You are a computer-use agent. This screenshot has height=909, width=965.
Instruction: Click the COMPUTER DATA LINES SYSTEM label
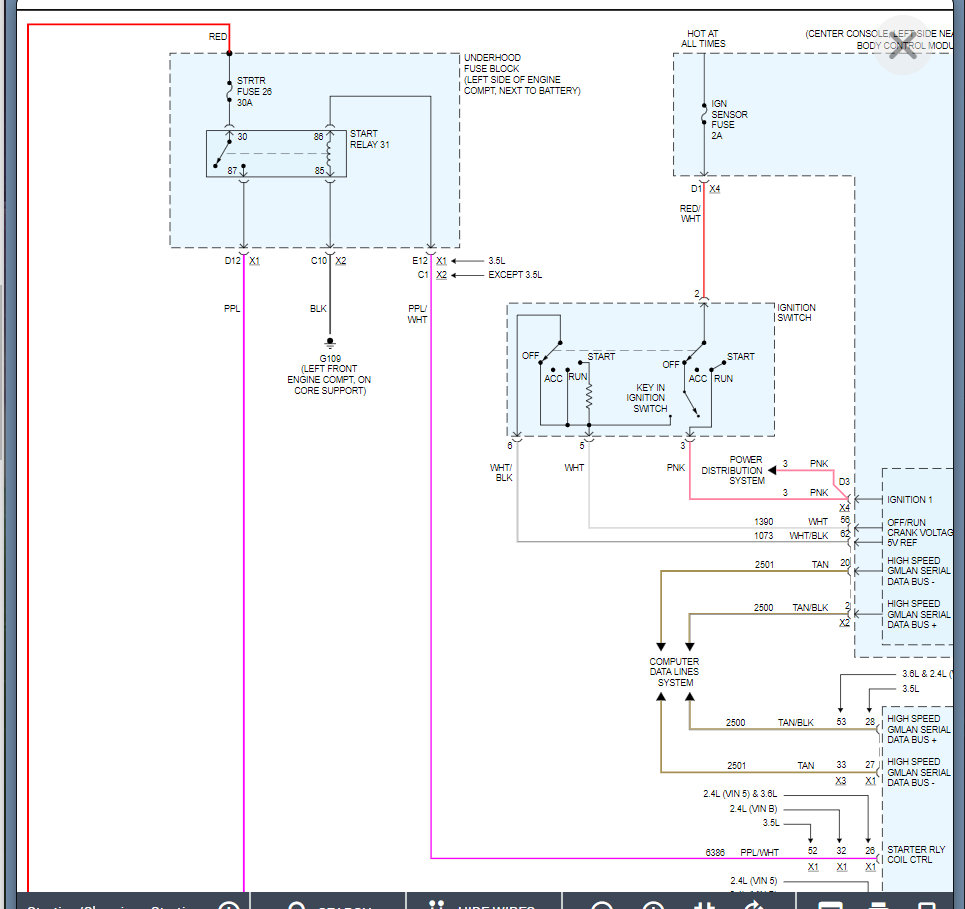click(x=674, y=672)
